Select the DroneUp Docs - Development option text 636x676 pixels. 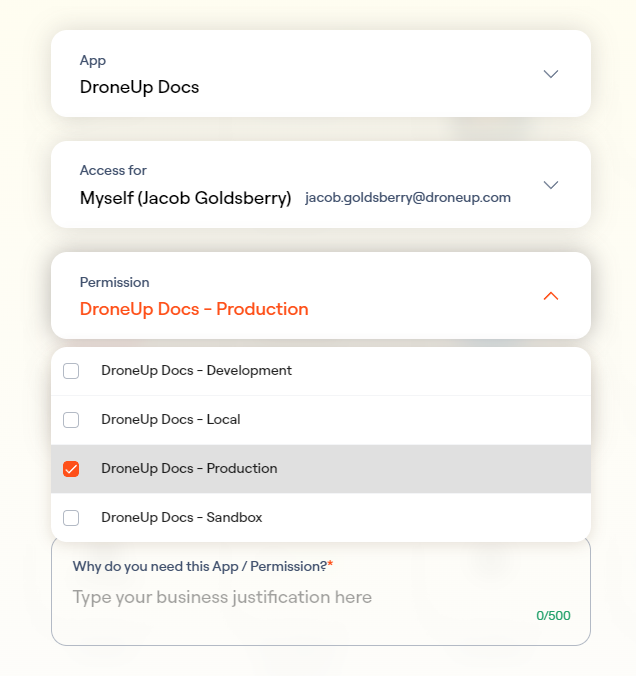196,370
